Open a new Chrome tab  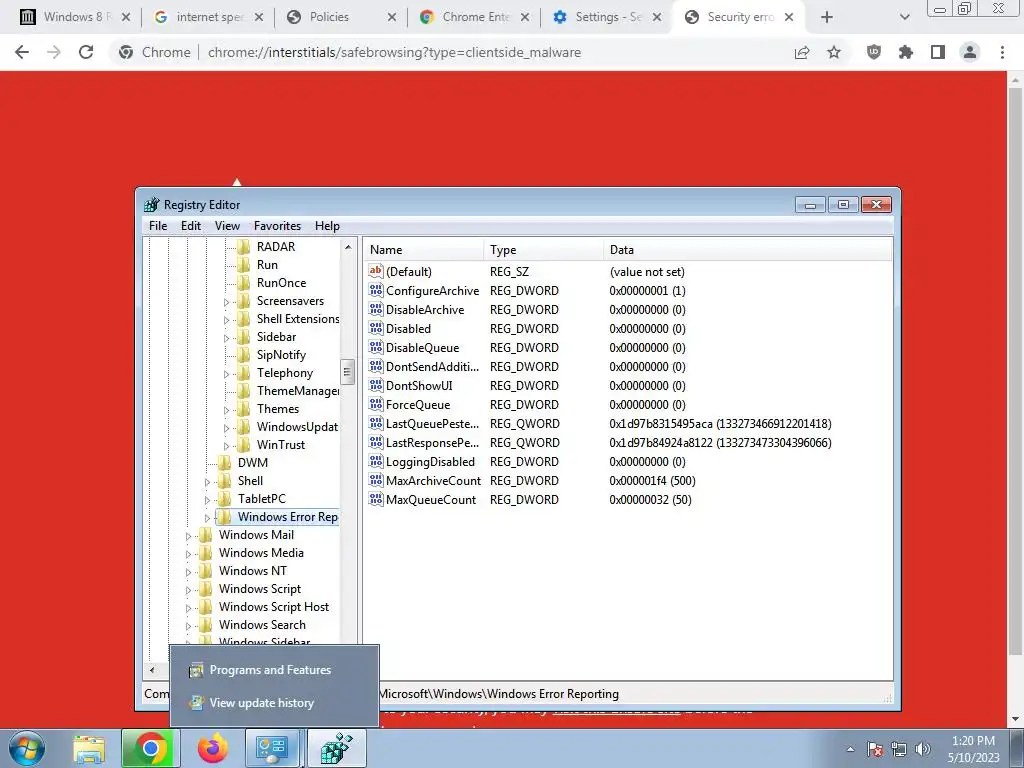pyautogui.click(x=827, y=17)
